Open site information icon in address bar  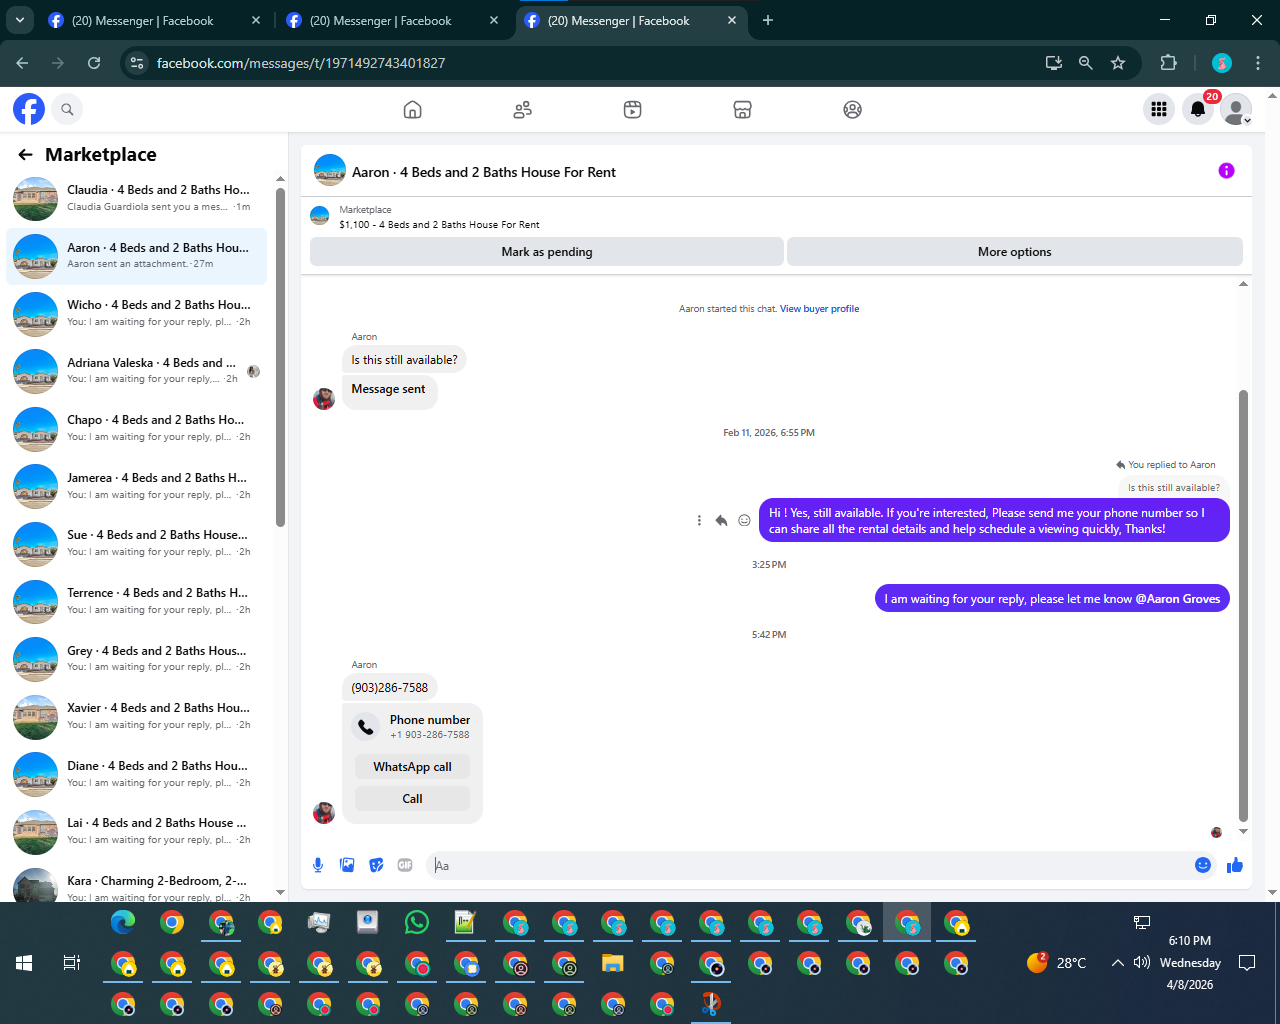(137, 63)
